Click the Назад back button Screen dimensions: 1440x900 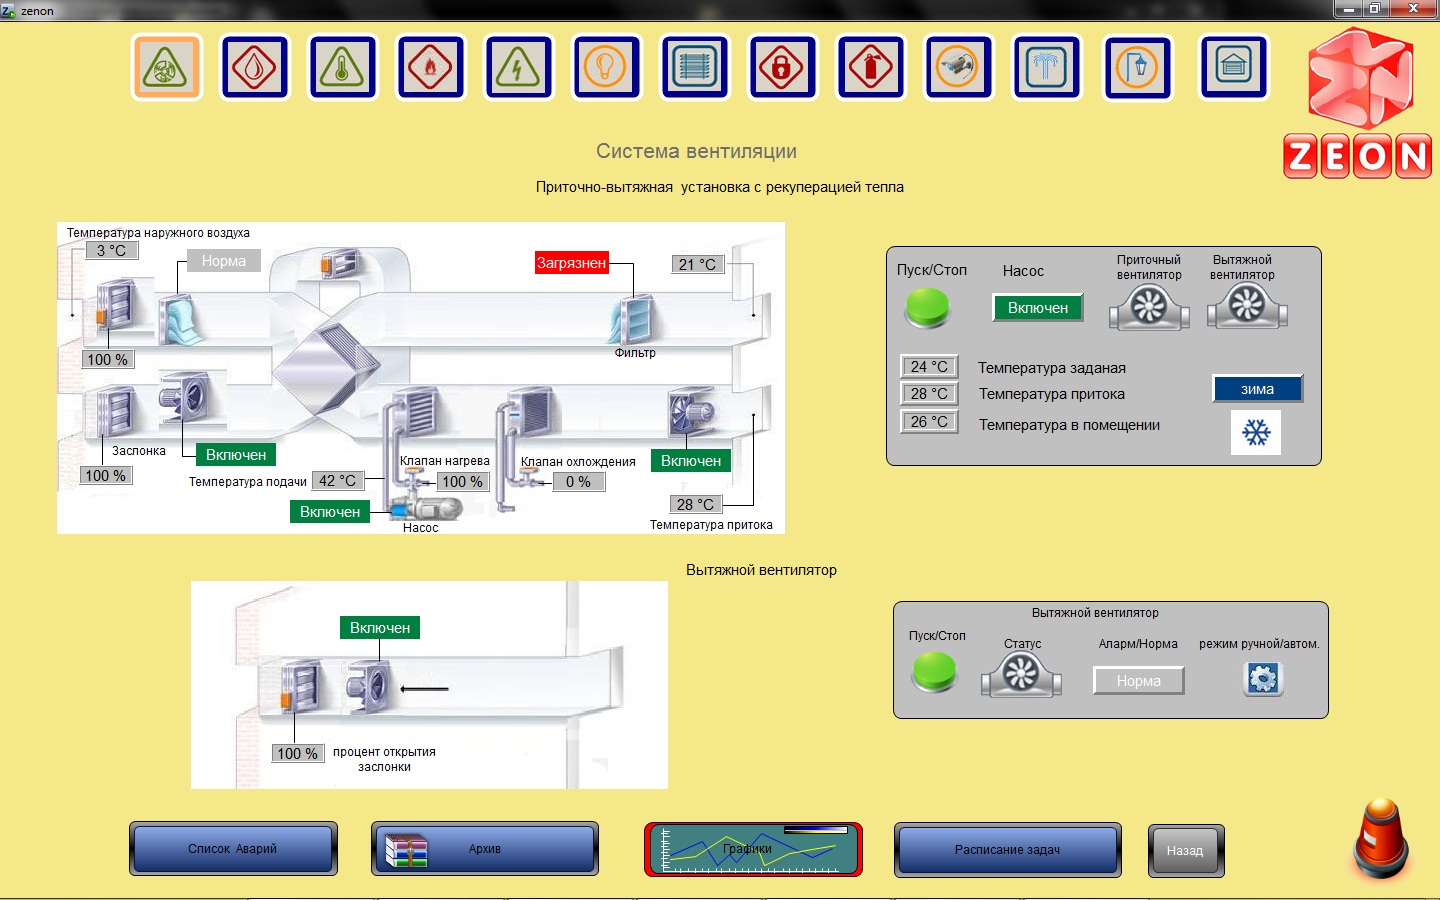1185,851
